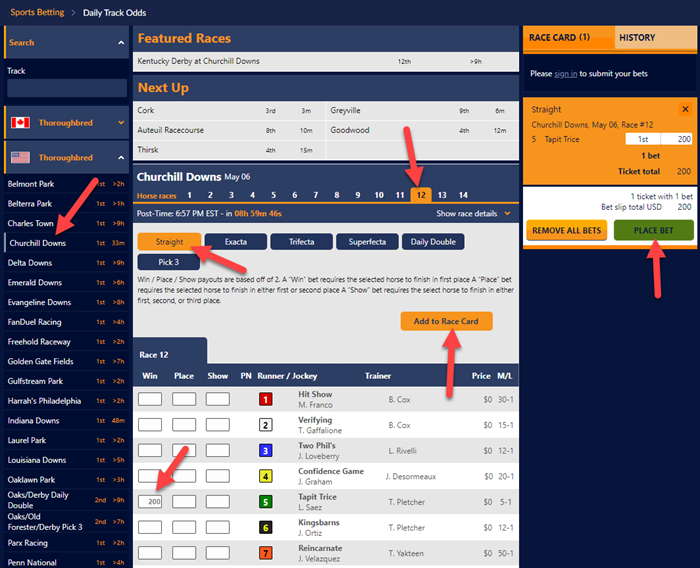The width and height of the screenshot is (700, 568).
Task: Click yellow number 4 badge for Confidence Game
Action: pyautogui.click(x=266, y=476)
